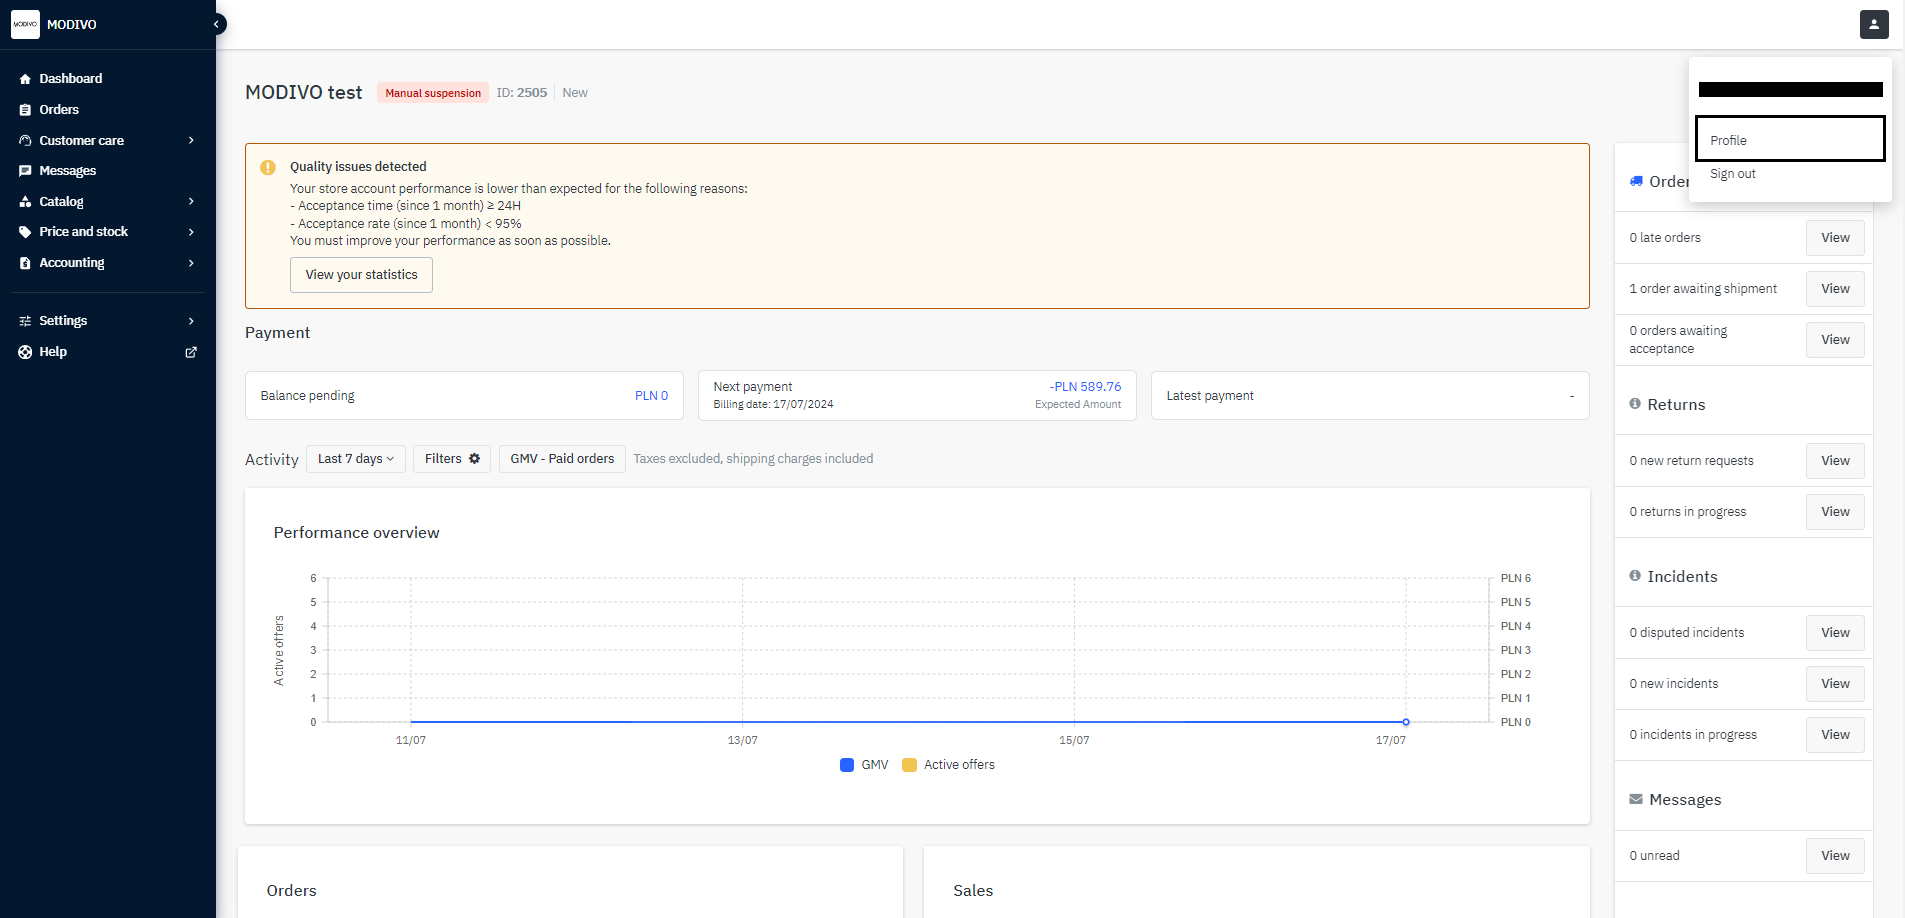
Task: Click the 17/07 data point on chart
Action: [x=1406, y=722]
